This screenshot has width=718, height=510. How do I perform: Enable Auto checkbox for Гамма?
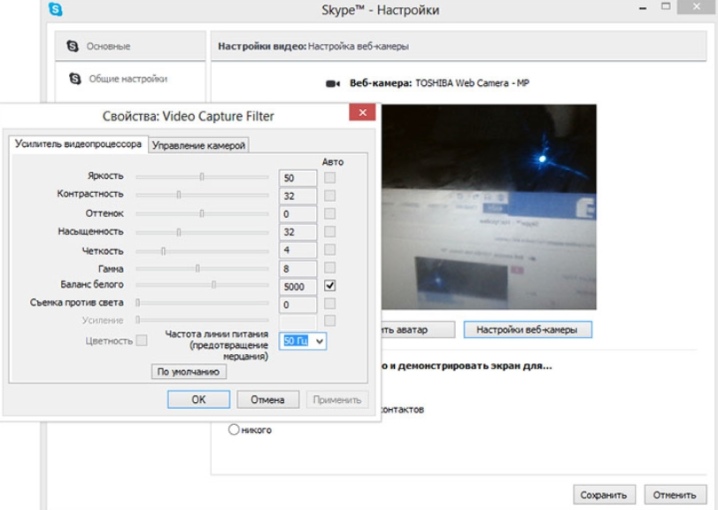330,267
